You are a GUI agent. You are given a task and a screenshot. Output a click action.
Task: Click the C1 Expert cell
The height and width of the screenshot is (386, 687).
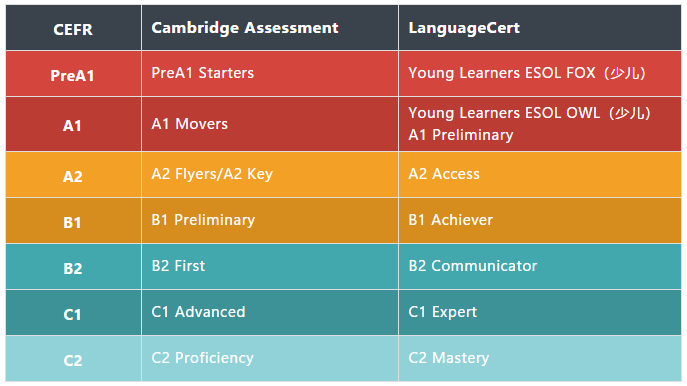[540, 312]
